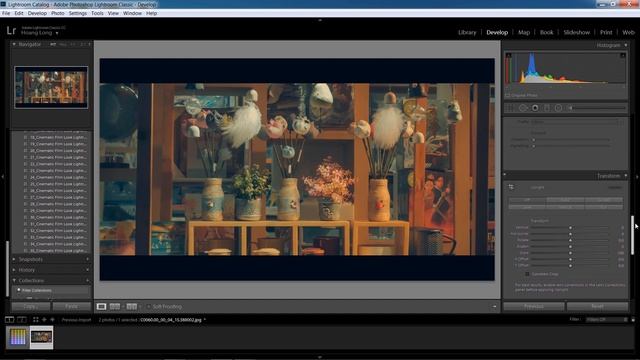Click the Paste settings button
The image size is (640, 360).
tap(71, 306)
